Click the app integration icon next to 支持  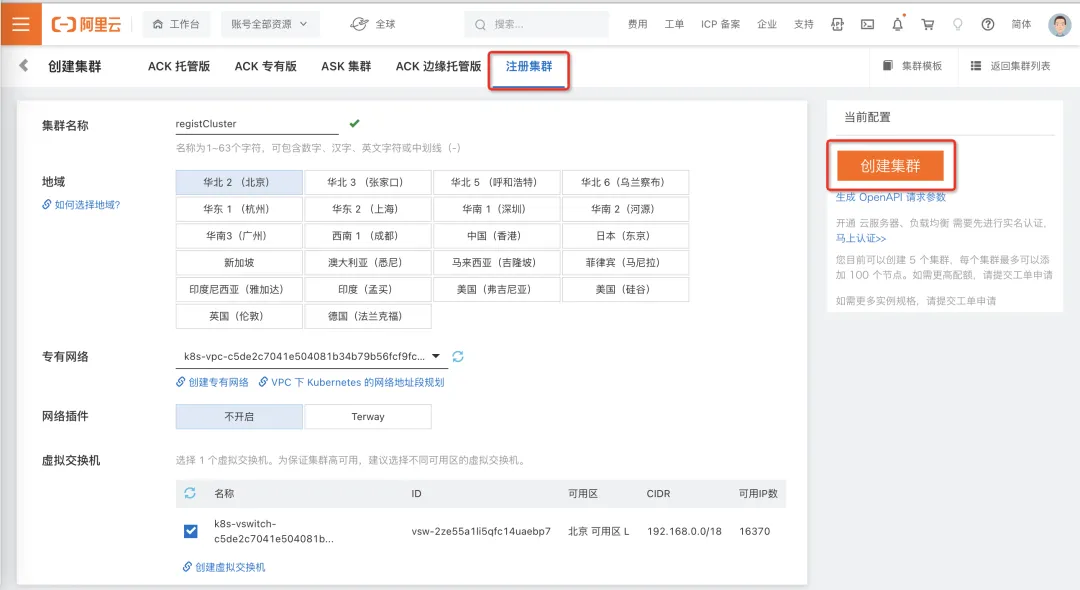tap(838, 24)
